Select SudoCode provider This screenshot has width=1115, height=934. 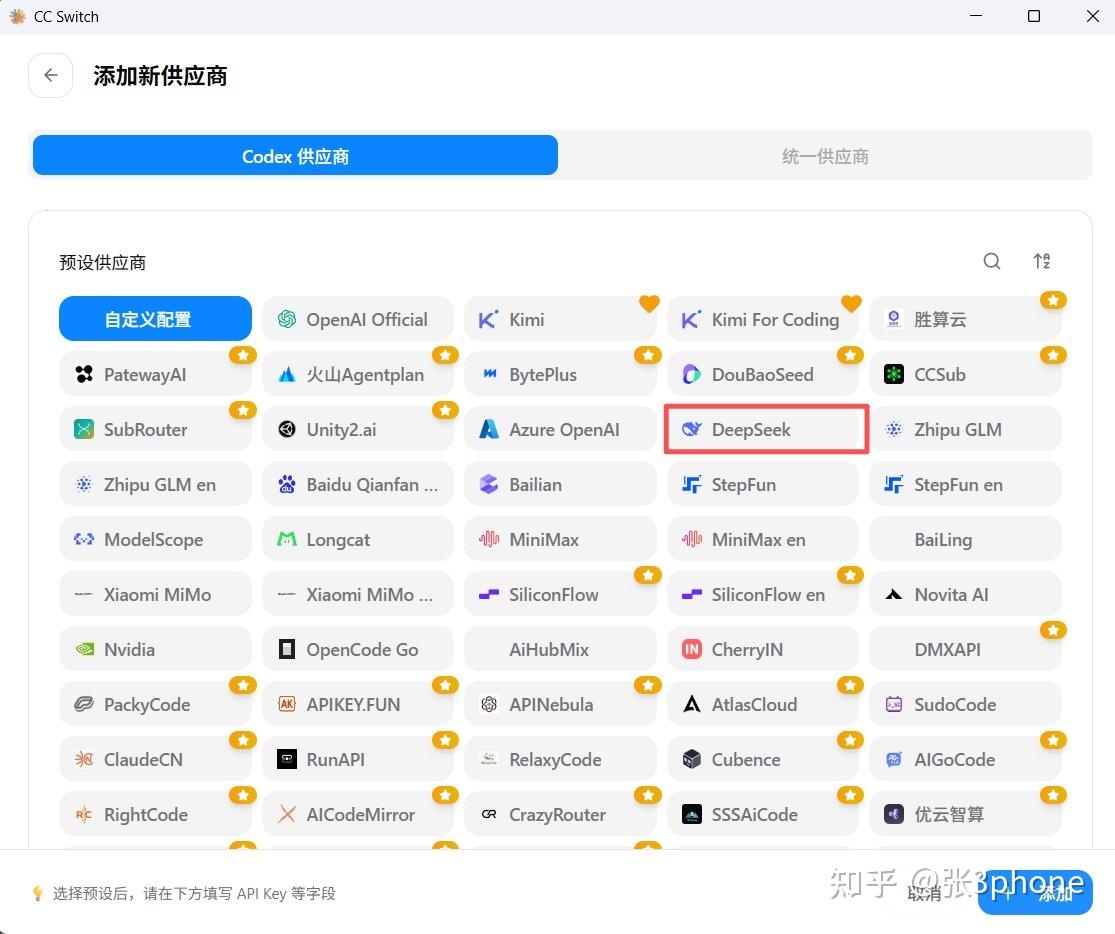(x=965, y=704)
